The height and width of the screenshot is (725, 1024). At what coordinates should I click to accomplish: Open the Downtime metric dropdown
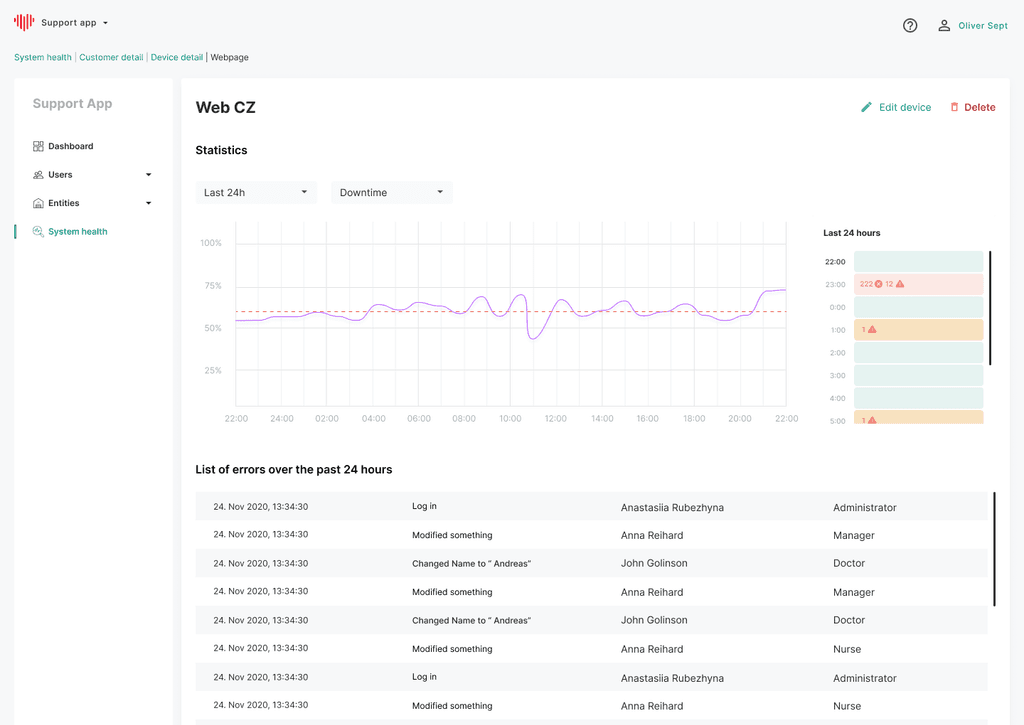(392, 192)
